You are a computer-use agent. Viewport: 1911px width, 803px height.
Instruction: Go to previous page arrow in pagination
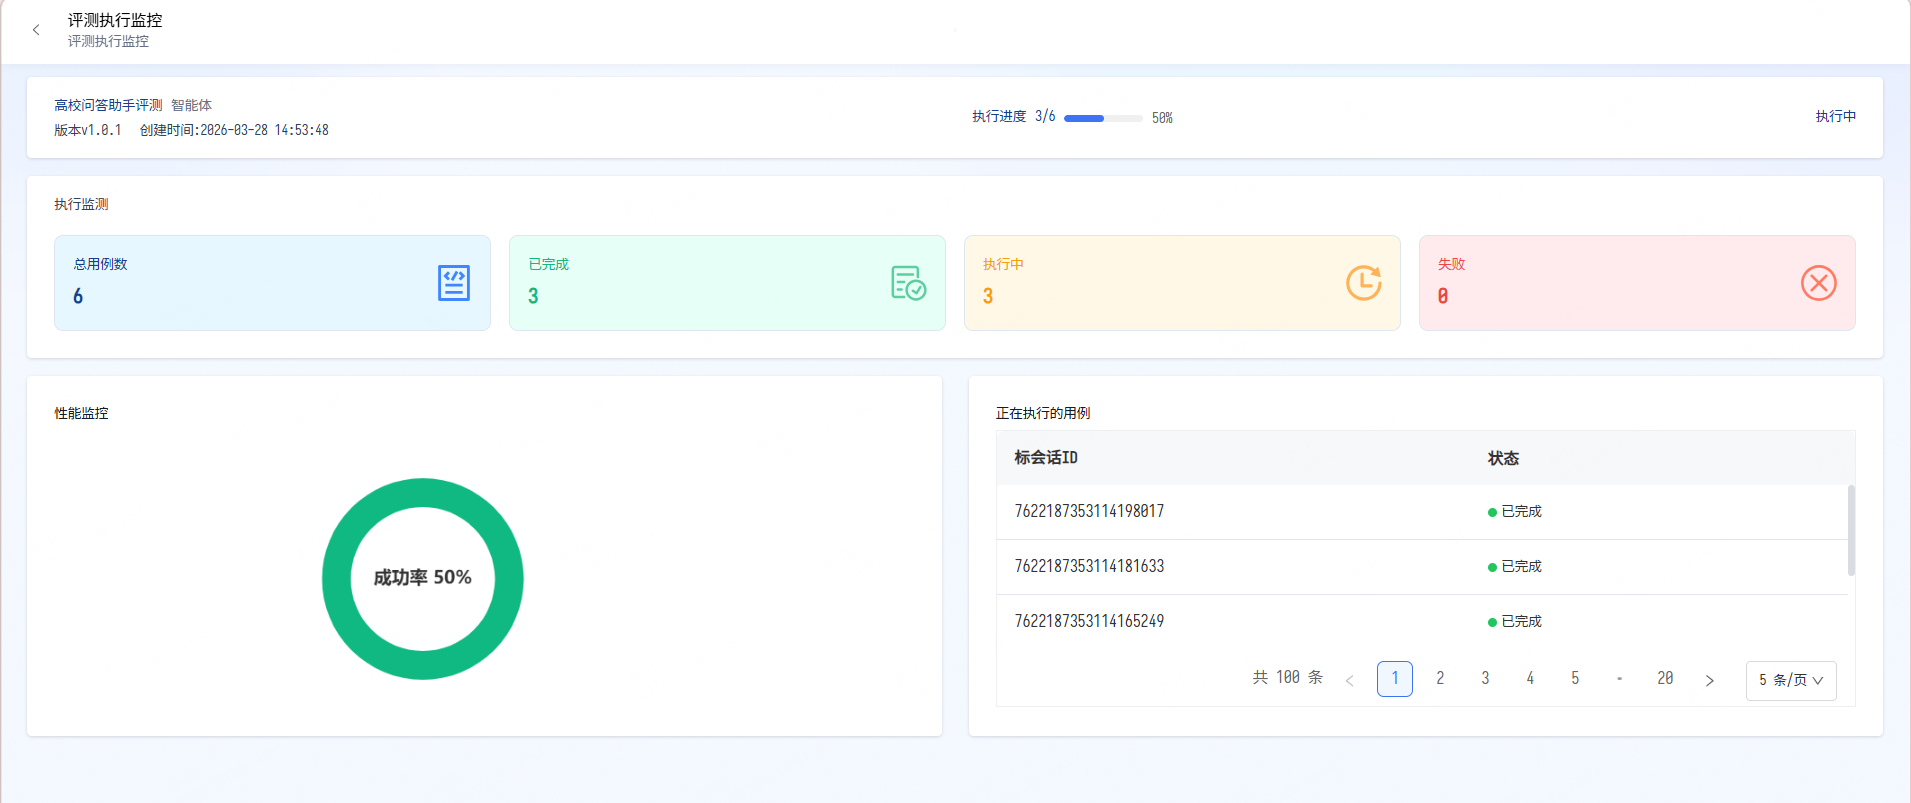[x=1349, y=680]
